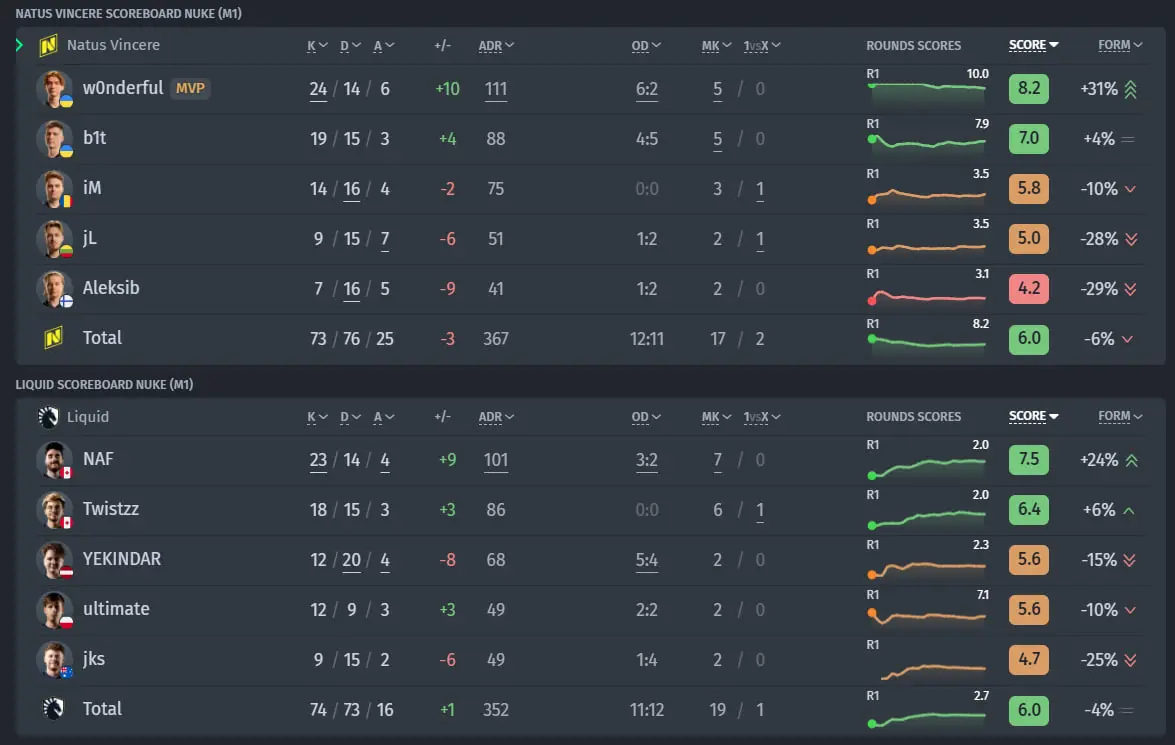Click the Natus Vincere total ADR 367

[495, 339]
